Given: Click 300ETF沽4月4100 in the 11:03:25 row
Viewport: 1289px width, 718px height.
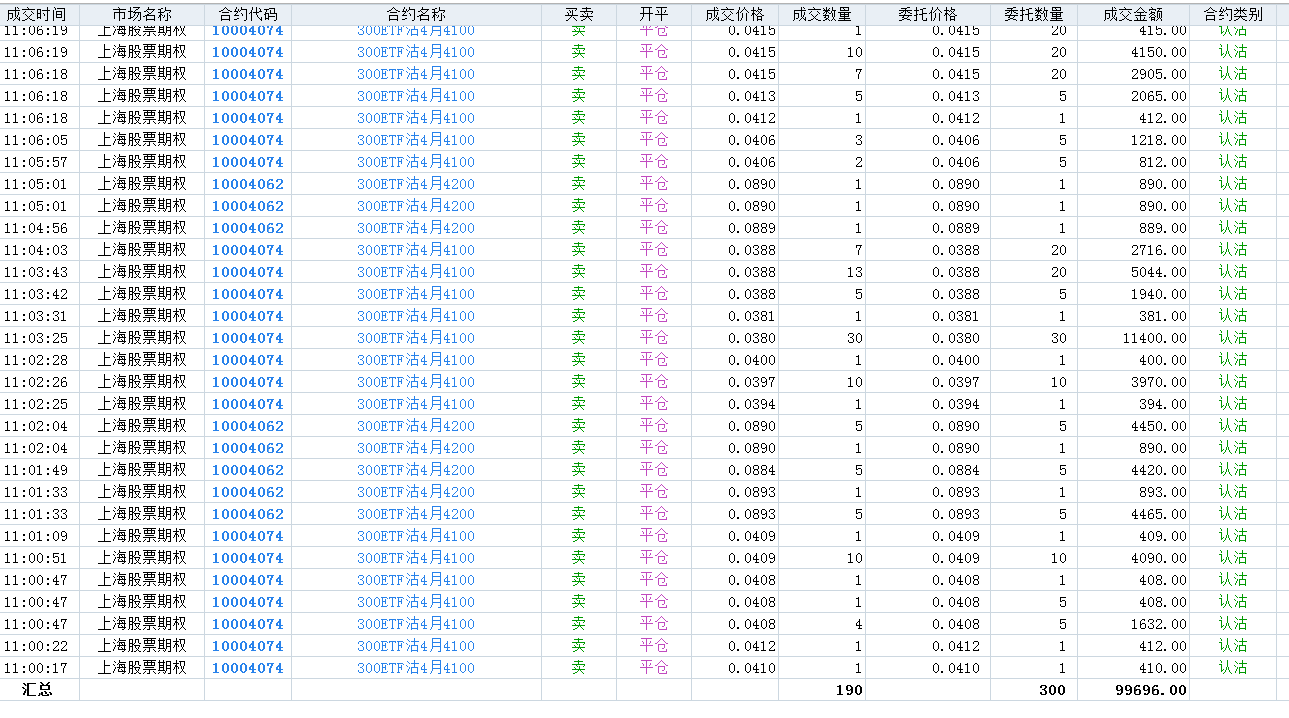Looking at the screenshot, I should tap(416, 338).
